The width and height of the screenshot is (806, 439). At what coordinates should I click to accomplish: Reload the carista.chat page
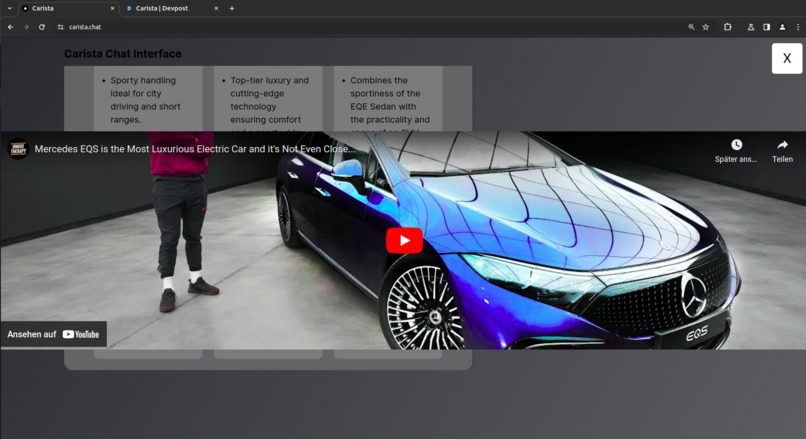(x=42, y=27)
